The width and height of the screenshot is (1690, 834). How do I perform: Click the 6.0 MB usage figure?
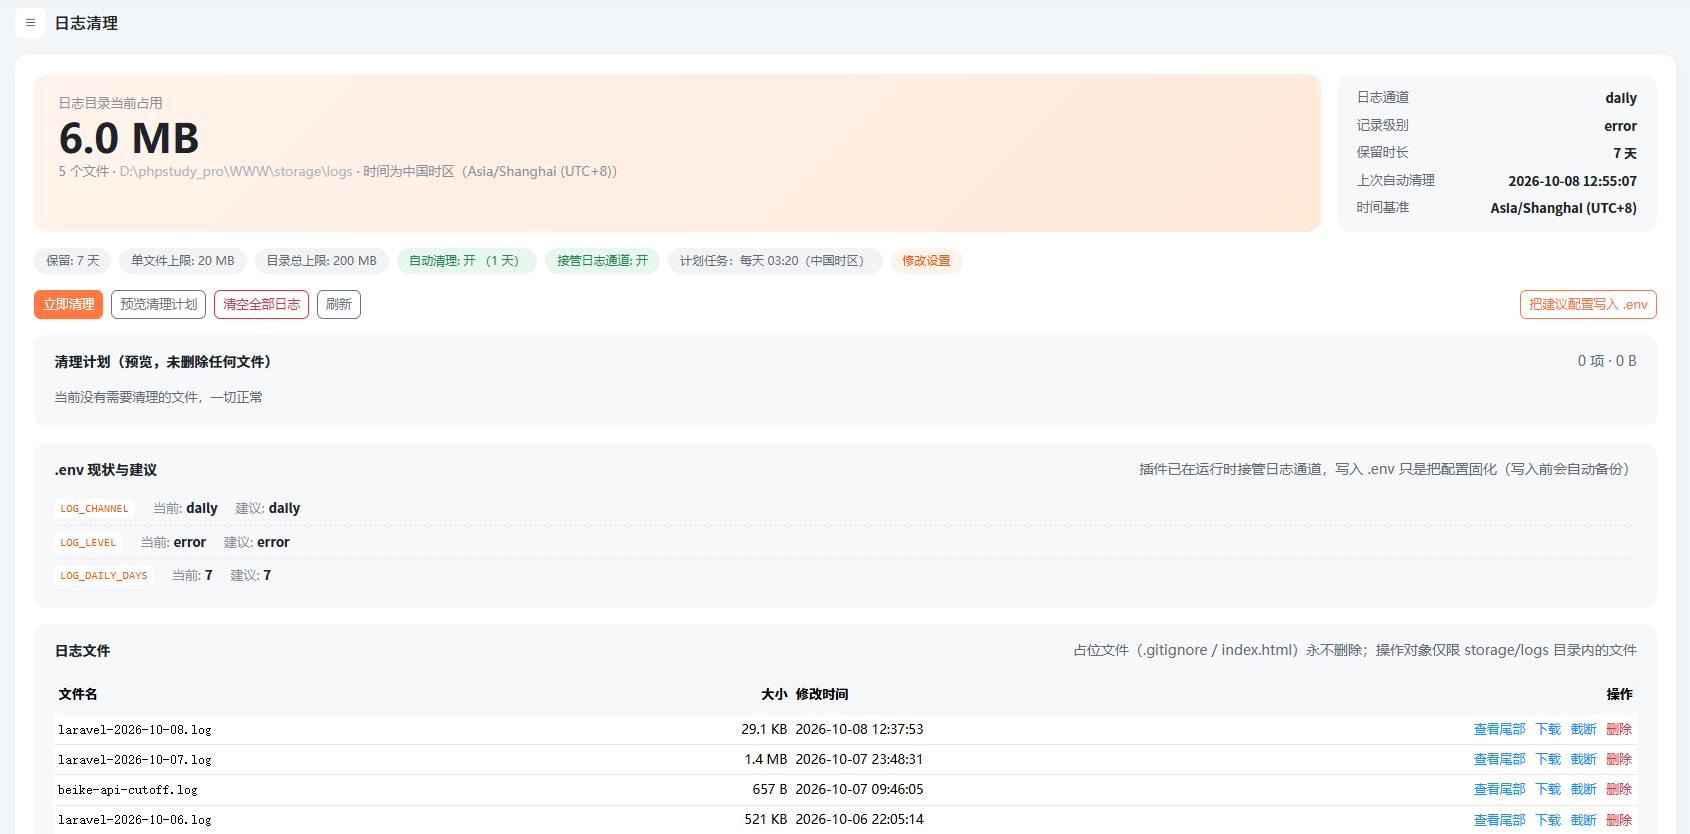click(x=129, y=138)
